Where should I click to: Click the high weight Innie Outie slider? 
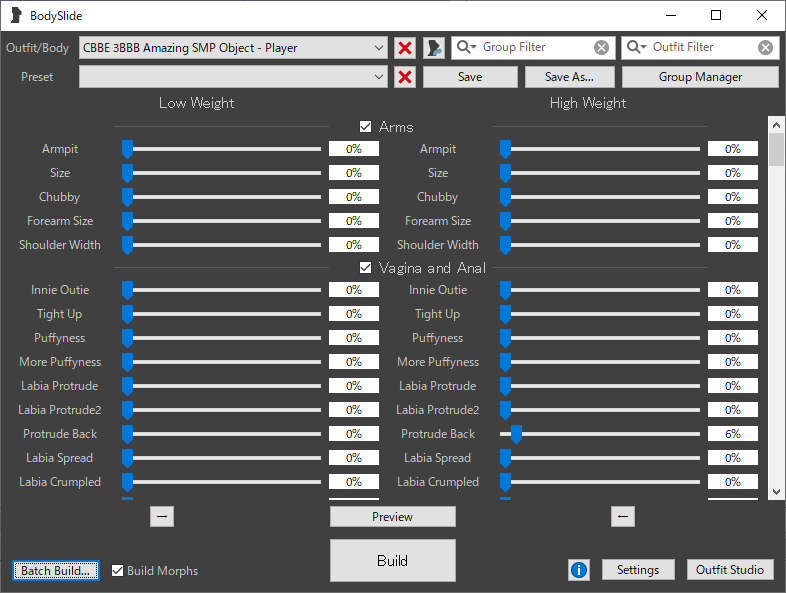(x=600, y=290)
